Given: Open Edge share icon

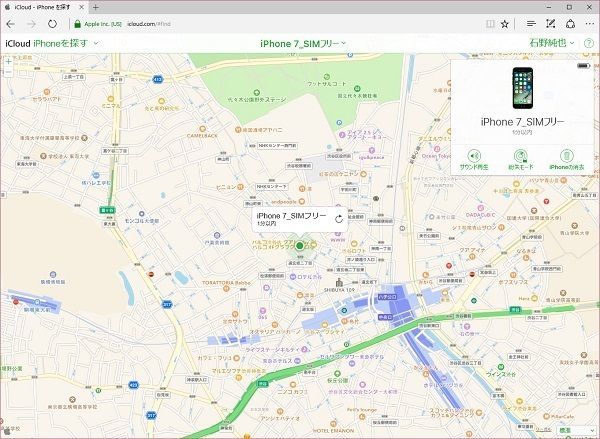Looking at the screenshot, I should pos(570,24).
